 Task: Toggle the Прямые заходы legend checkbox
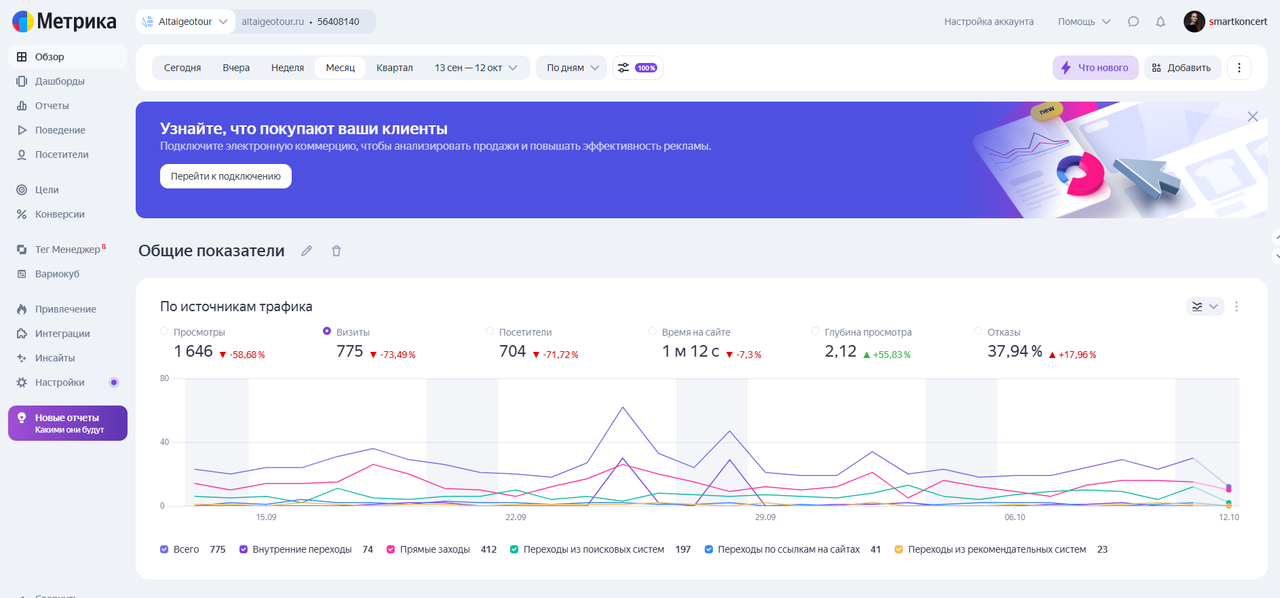coord(390,549)
